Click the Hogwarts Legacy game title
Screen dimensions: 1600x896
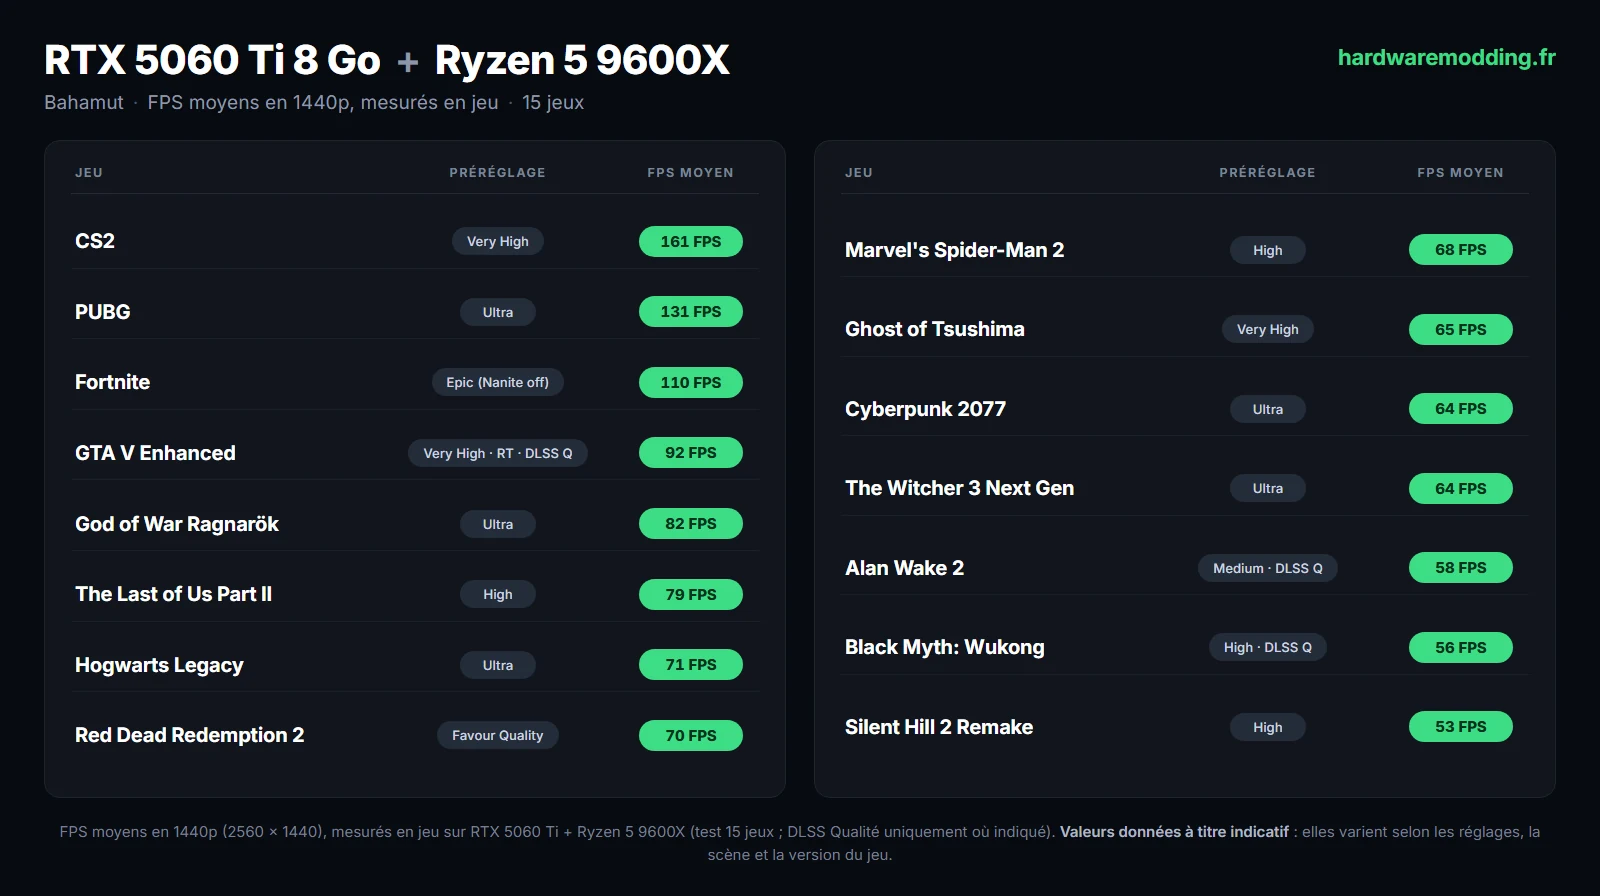pyautogui.click(x=159, y=665)
